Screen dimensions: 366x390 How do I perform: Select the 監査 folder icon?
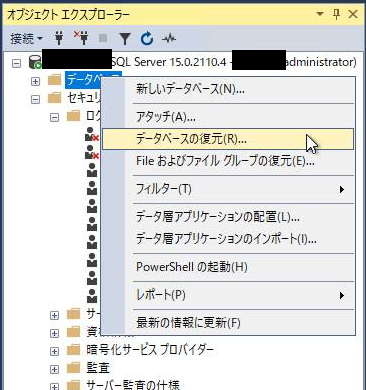pos(73,368)
